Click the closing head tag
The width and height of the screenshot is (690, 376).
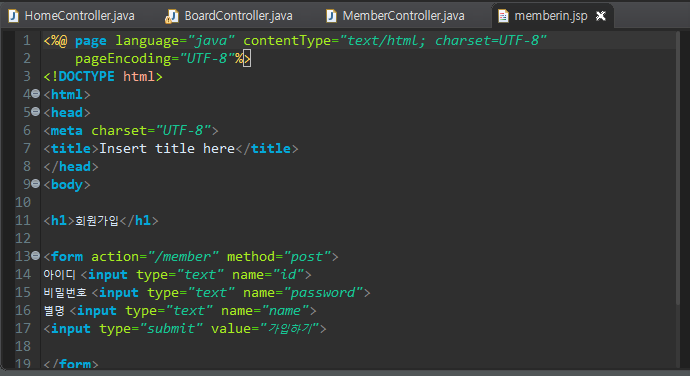[71, 166]
